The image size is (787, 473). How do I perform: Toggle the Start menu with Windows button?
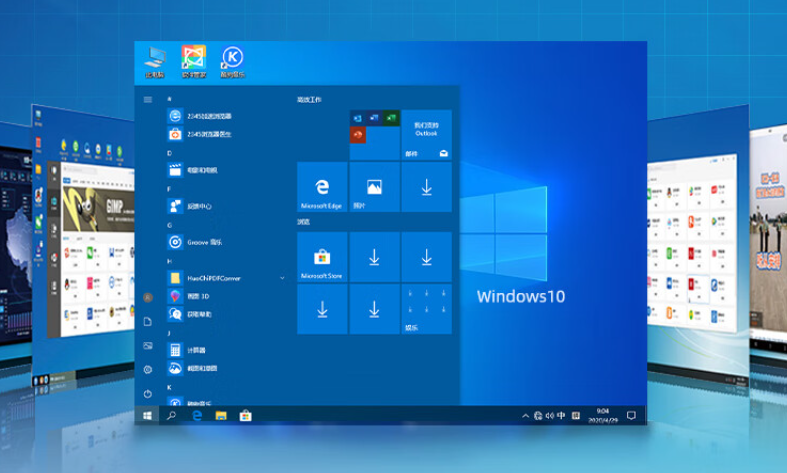click(146, 415)
